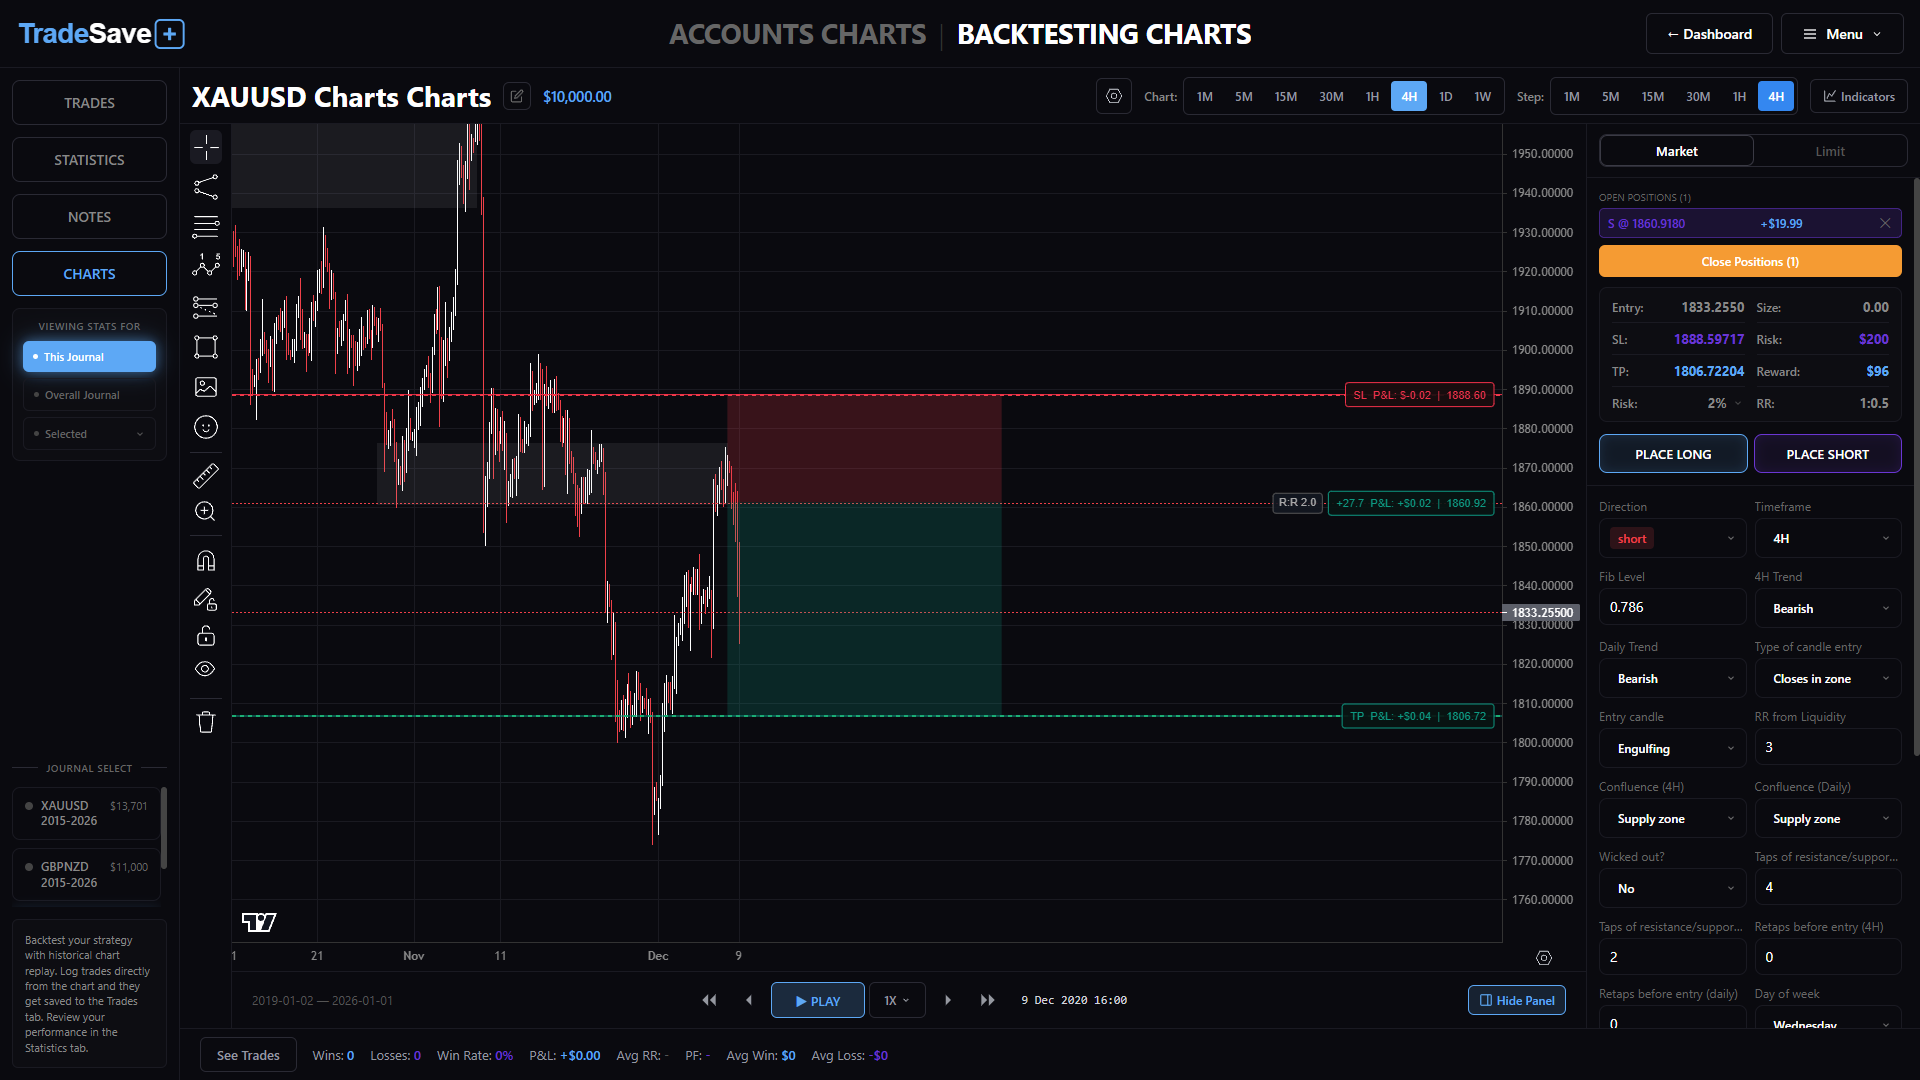1920x1080 pixels.
Task: Open chart settings gear near Chart timeframes
Action: coord(1113,97)
